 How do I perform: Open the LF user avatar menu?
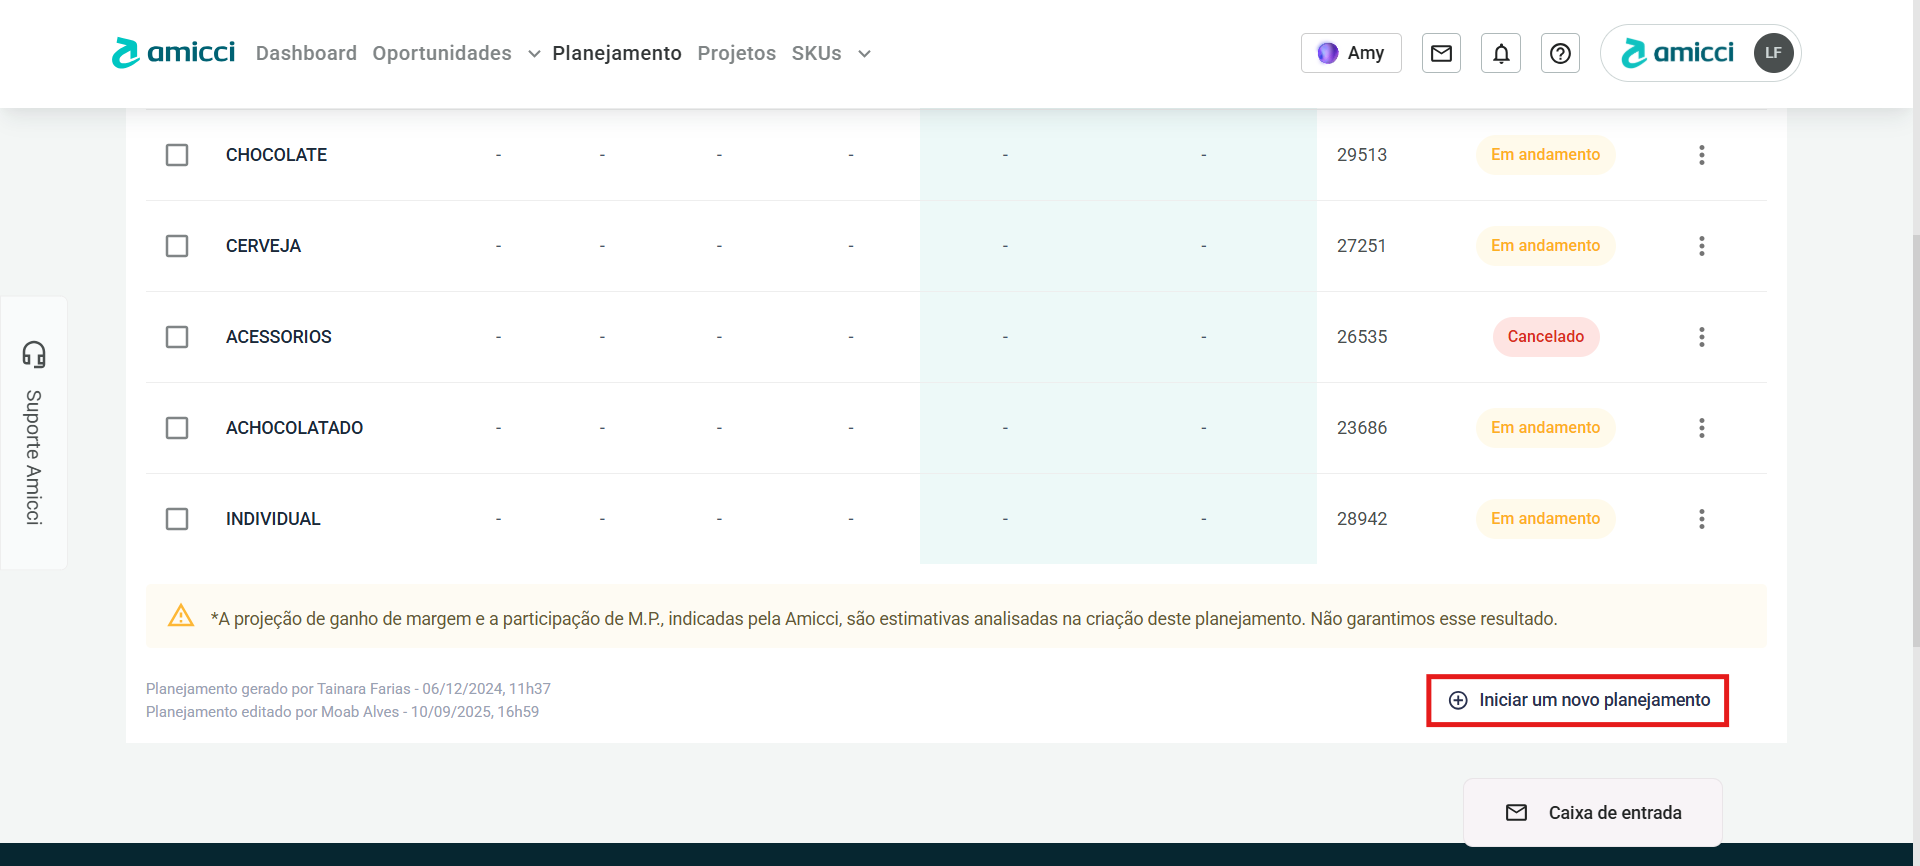[1773, 54]
